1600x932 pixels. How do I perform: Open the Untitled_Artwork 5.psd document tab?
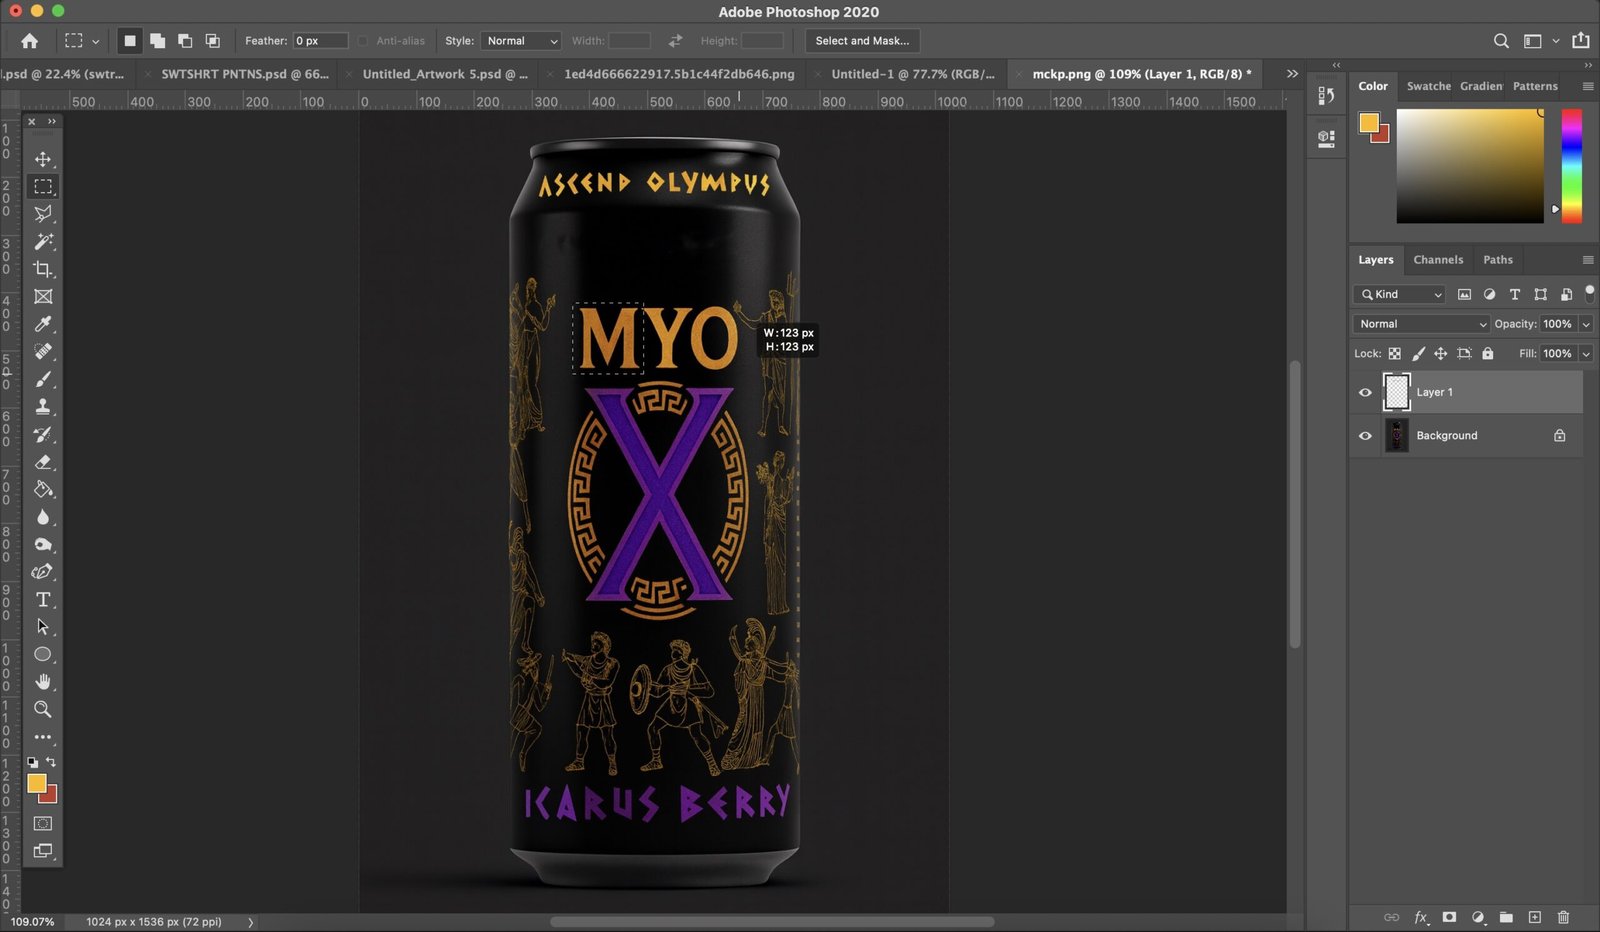point(444,74)
